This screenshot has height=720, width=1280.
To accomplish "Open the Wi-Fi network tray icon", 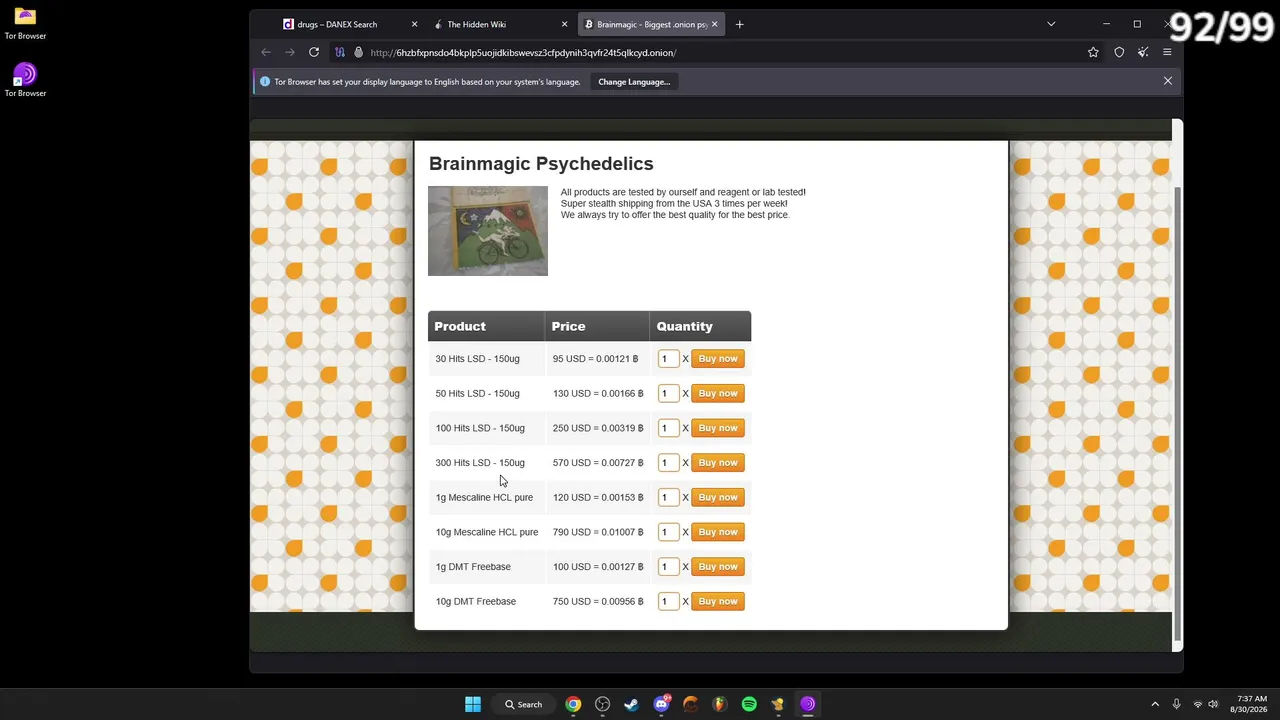I will 1198,704.
